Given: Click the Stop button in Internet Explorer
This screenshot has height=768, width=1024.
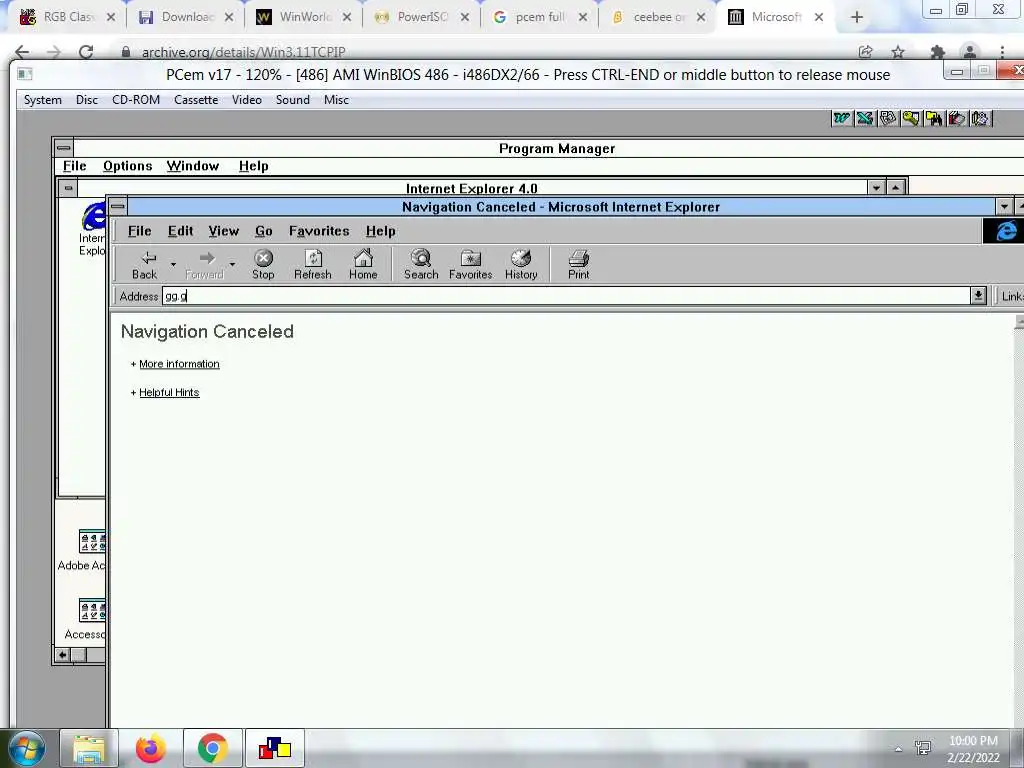Looking at the screenshot, I should tap(263, 264).
